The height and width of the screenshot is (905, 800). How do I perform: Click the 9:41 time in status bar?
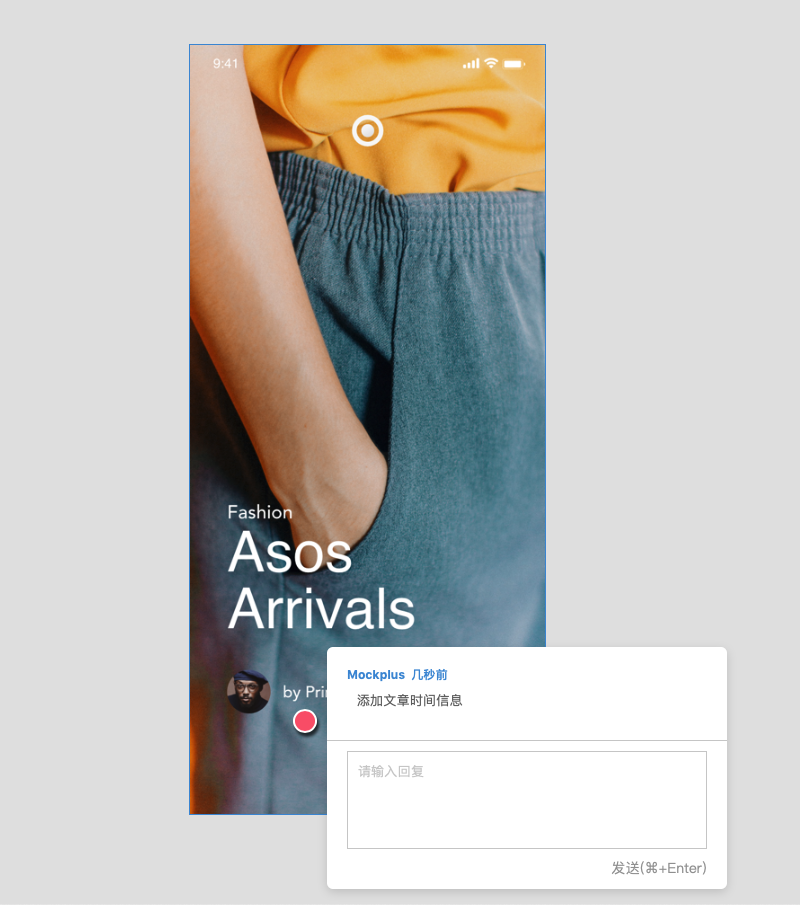pyautogui.click(x=226, y=63)
